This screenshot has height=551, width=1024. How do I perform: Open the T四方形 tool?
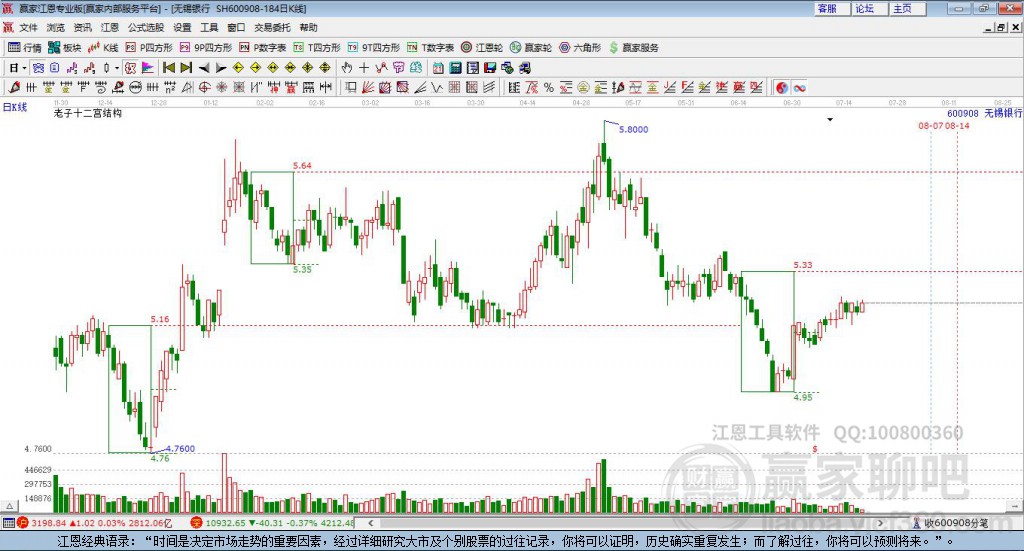click(x=317, y=48)
